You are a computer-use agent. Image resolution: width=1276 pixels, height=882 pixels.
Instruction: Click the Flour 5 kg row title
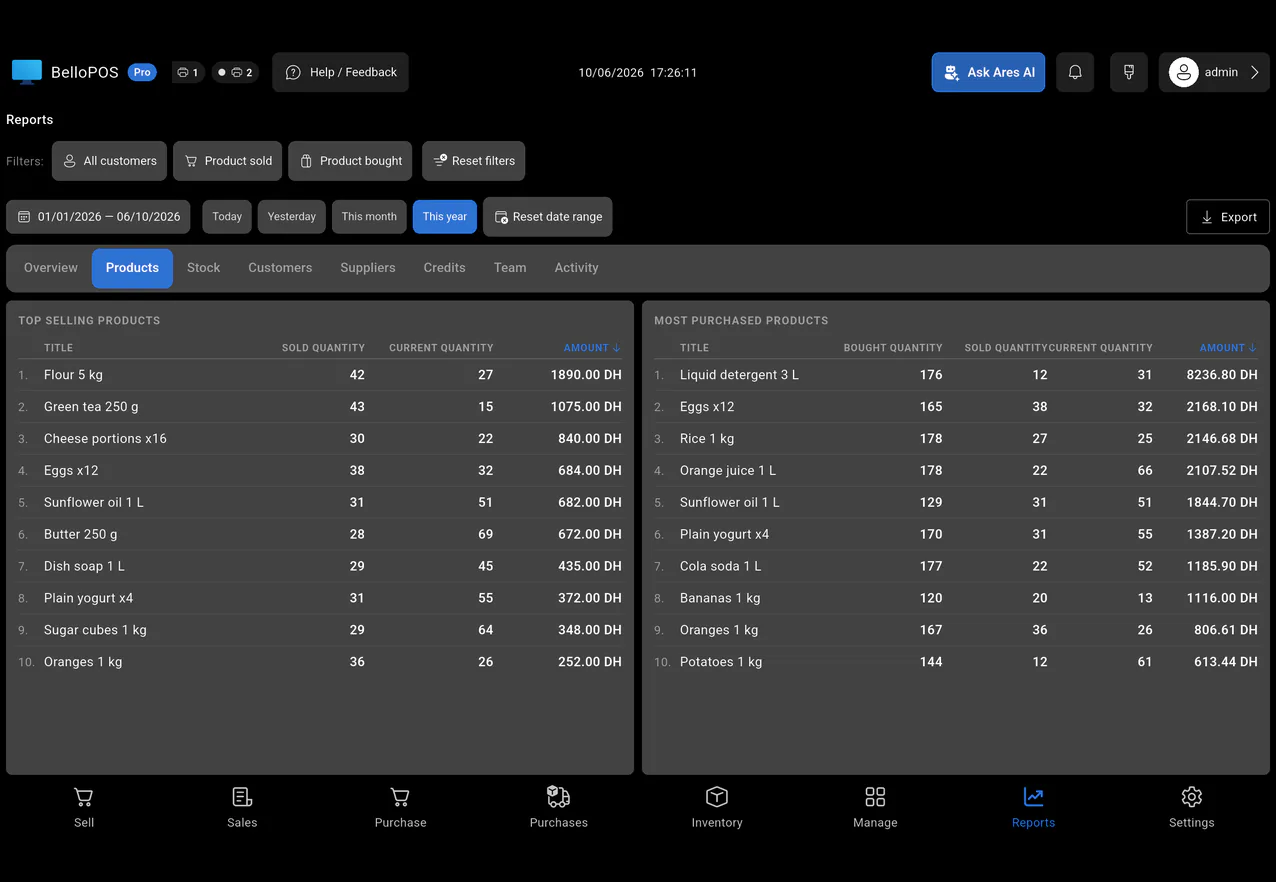(73, 375)
